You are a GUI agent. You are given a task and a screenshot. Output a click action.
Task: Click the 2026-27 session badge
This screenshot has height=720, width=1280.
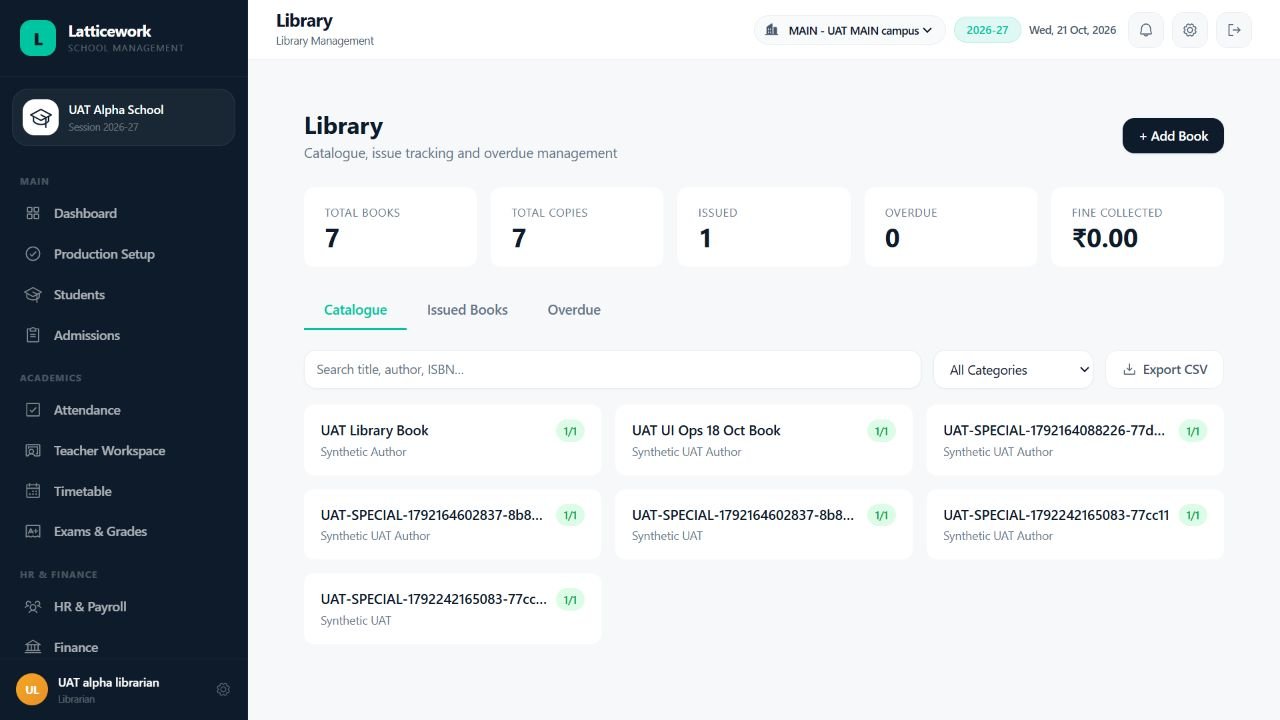click(x=987, y=30)
